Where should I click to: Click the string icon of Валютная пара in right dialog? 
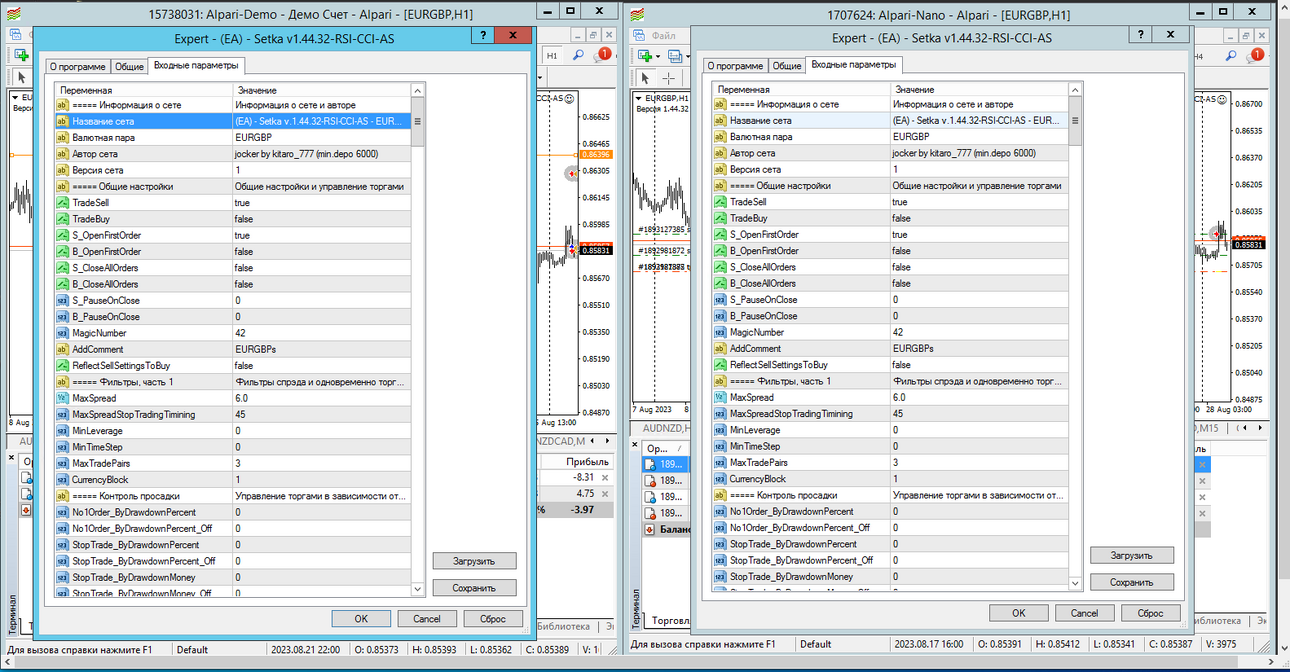(720, 137)
